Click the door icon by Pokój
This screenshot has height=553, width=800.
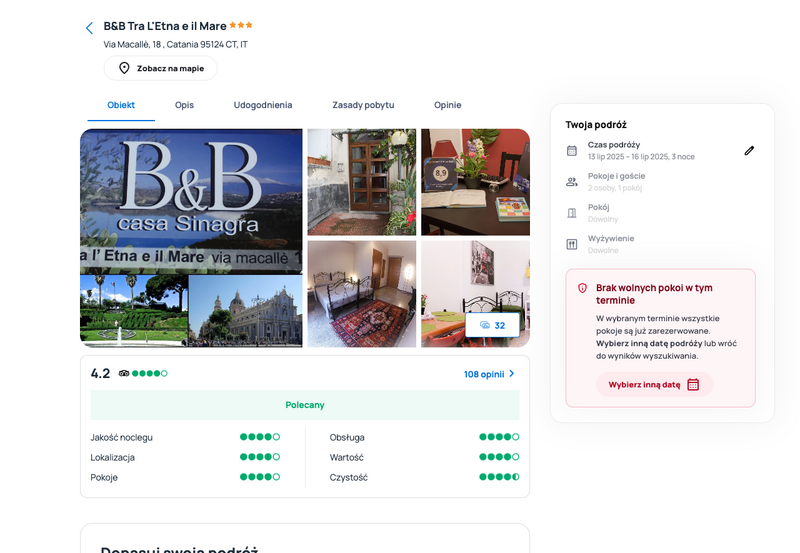(572, 213)
